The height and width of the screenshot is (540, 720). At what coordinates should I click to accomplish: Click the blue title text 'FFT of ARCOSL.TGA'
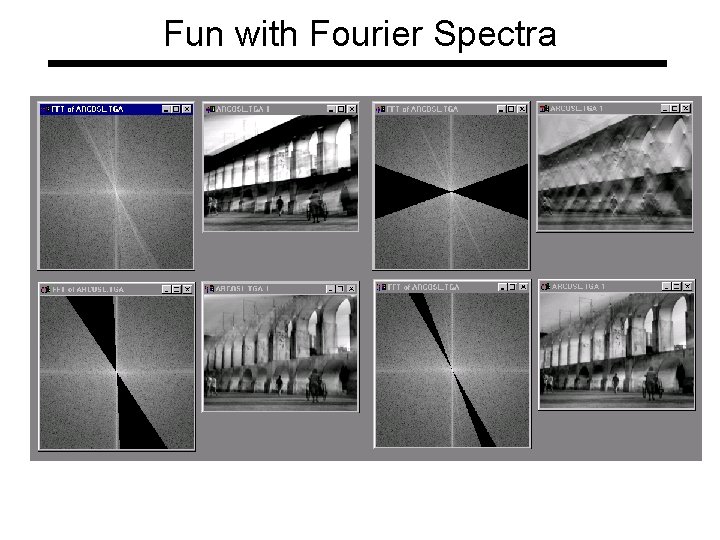(x=87, y=109)
